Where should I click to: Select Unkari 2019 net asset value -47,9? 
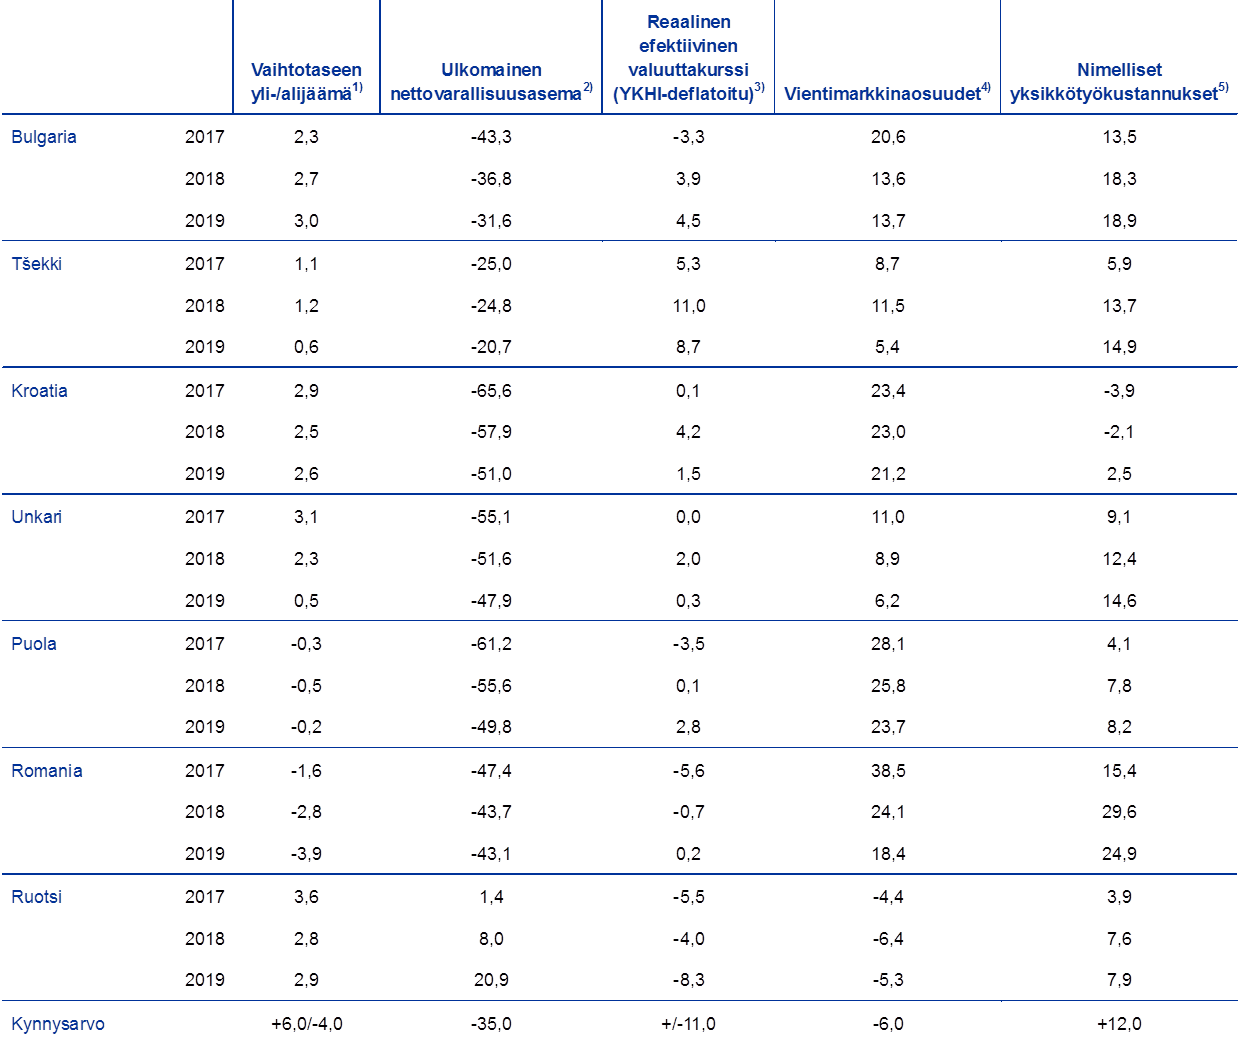491,601
